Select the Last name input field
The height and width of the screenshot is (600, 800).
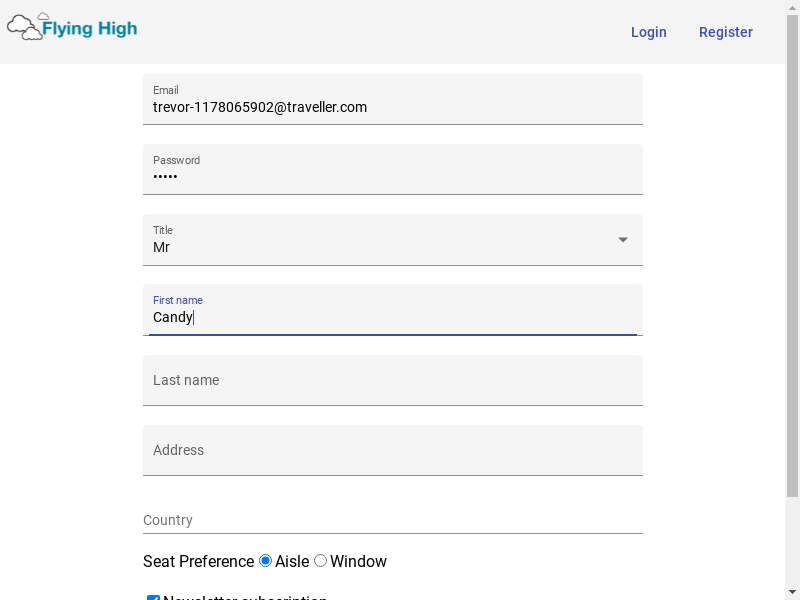pos(392,380)
